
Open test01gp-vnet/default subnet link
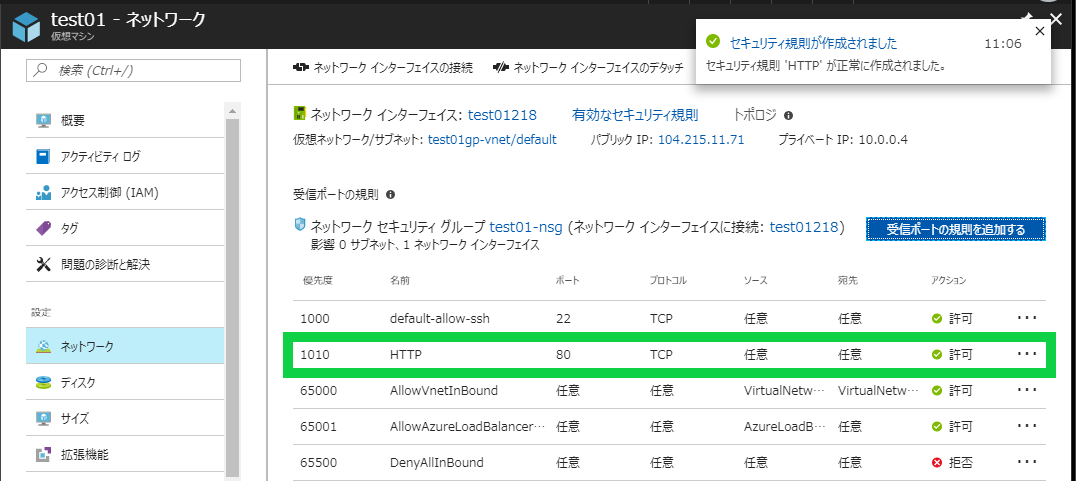click(492, 139)
